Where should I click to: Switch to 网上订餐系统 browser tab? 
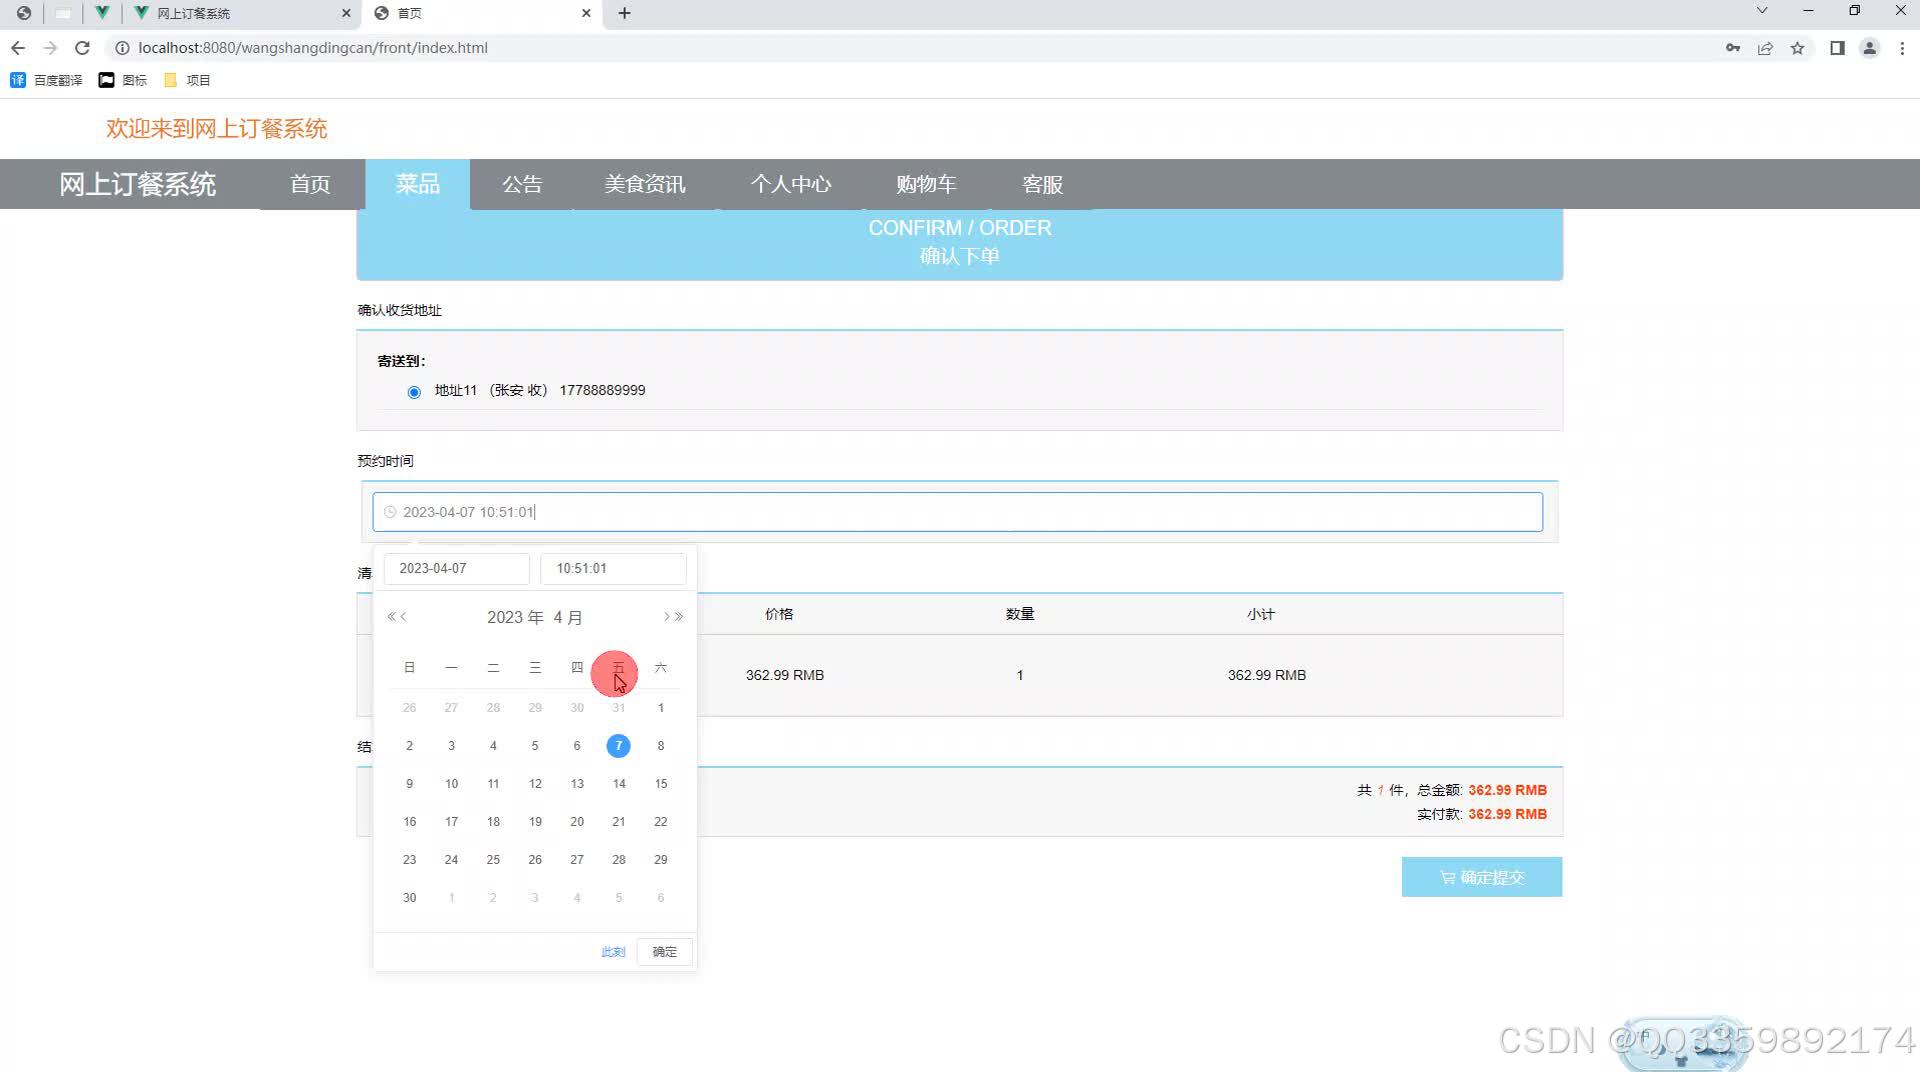[x=240, y=13]
